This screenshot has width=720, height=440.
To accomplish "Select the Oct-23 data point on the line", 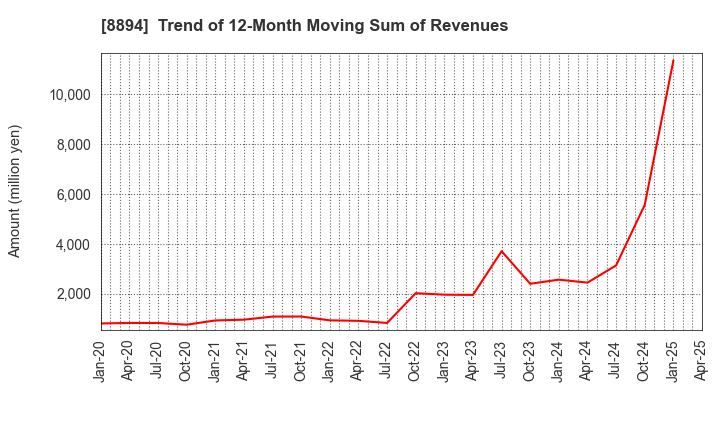I will tap(530, 284).
